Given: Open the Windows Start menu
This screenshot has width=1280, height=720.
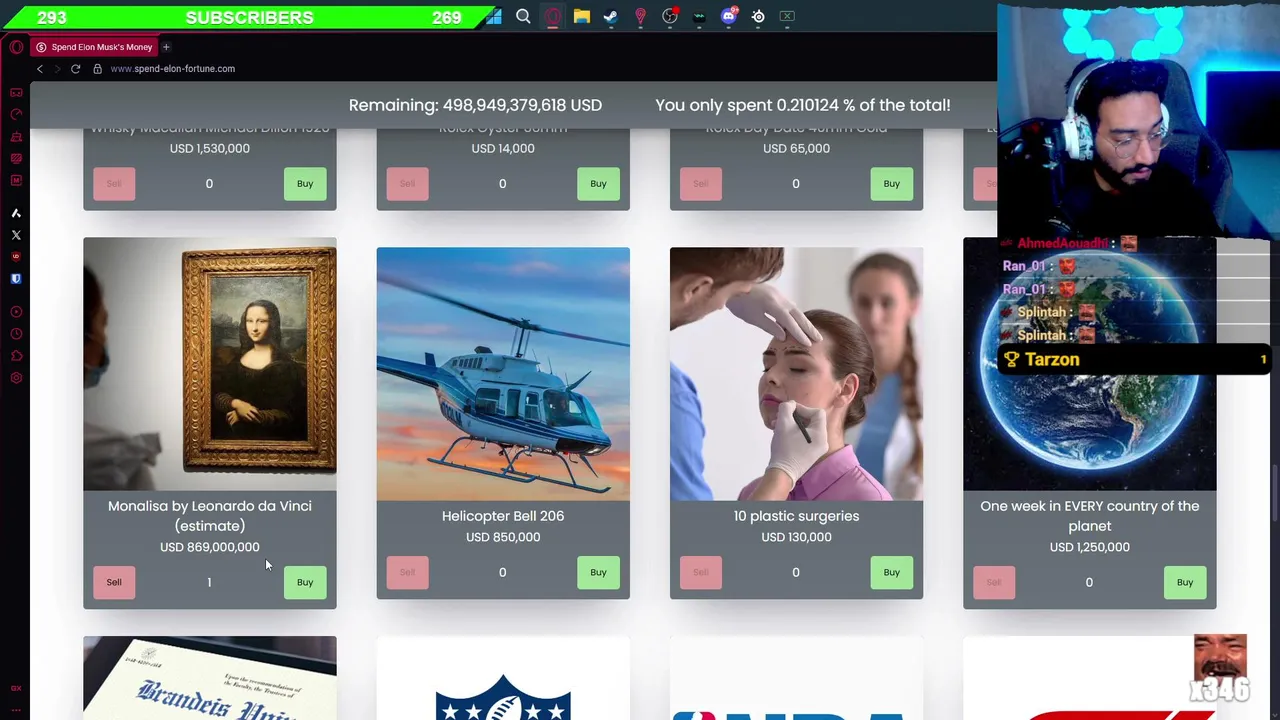Looking at the screenshot, I should coord(494,16).
